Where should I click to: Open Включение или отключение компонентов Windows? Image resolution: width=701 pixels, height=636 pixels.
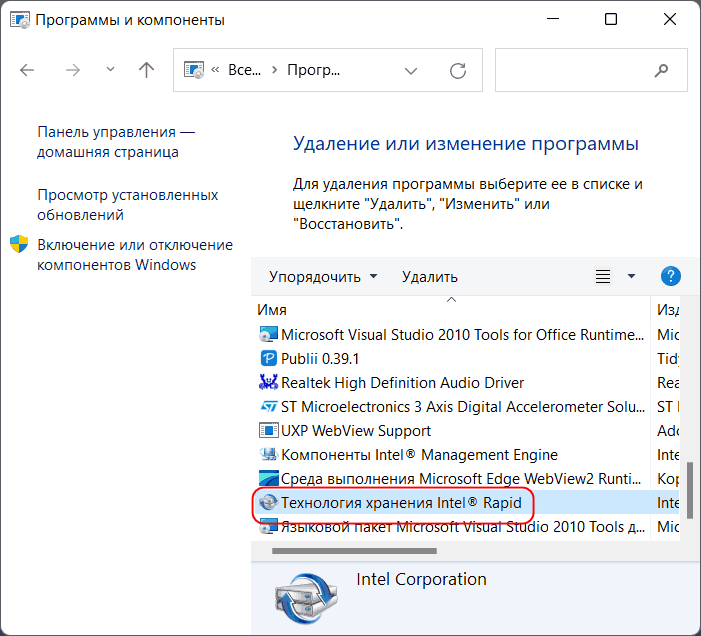135,255
